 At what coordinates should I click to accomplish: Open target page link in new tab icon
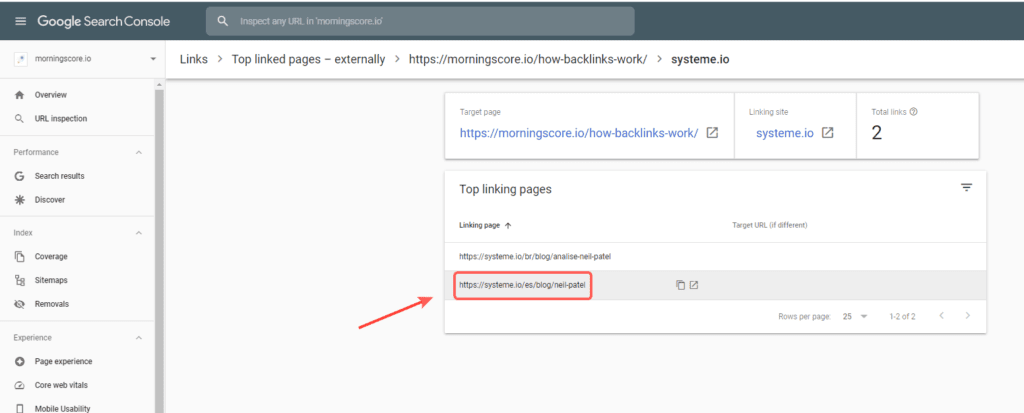(713, 133)
